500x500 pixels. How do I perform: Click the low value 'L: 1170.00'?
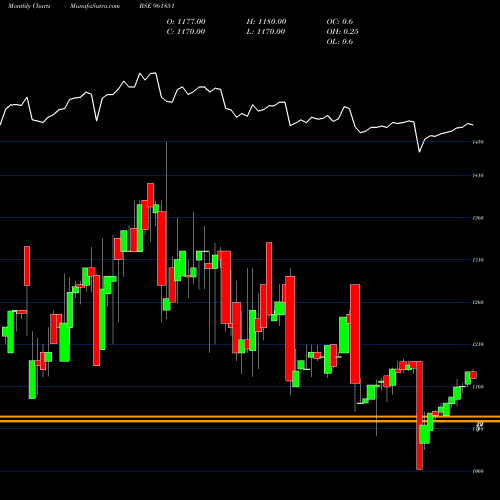[266, 31]
